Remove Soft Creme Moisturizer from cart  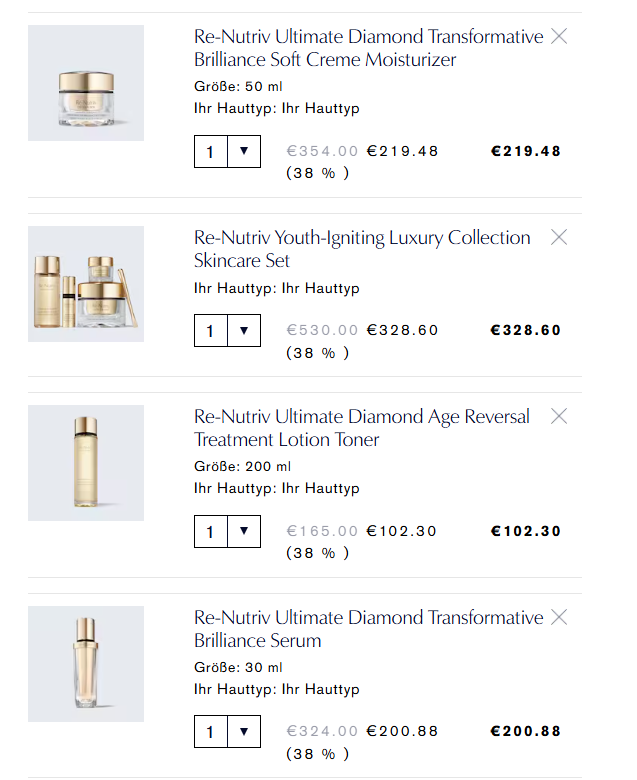(559, 36)
